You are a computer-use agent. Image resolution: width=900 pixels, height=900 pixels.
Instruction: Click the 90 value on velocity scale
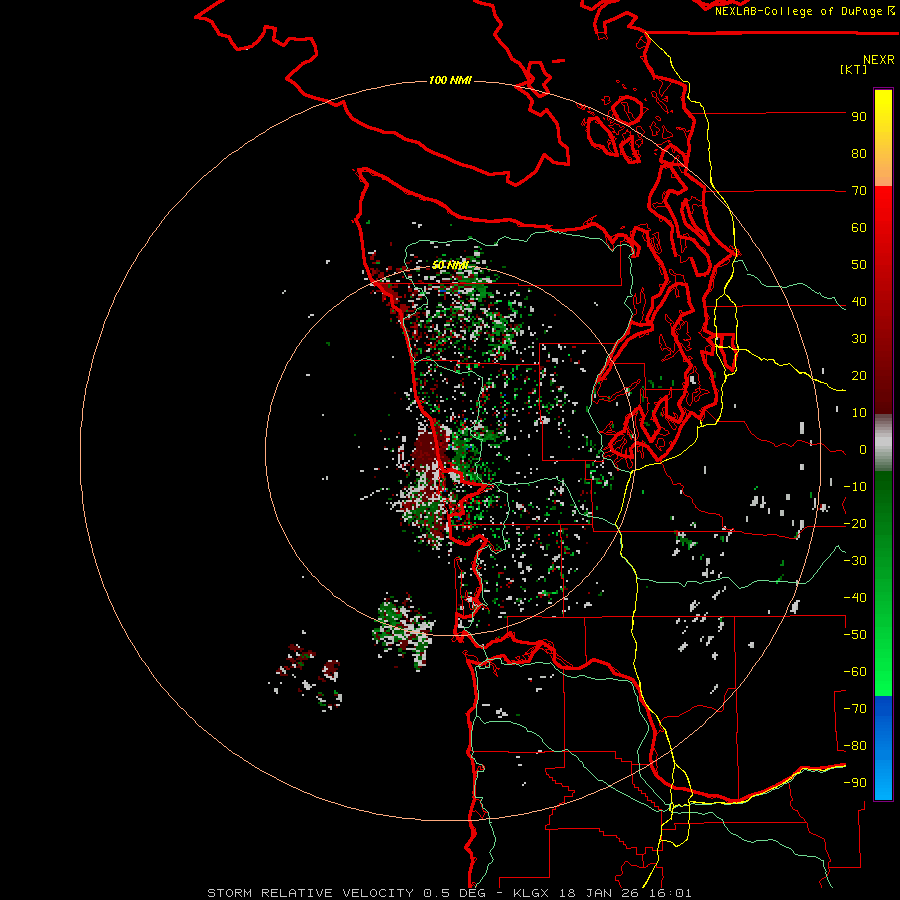(859, 117)
